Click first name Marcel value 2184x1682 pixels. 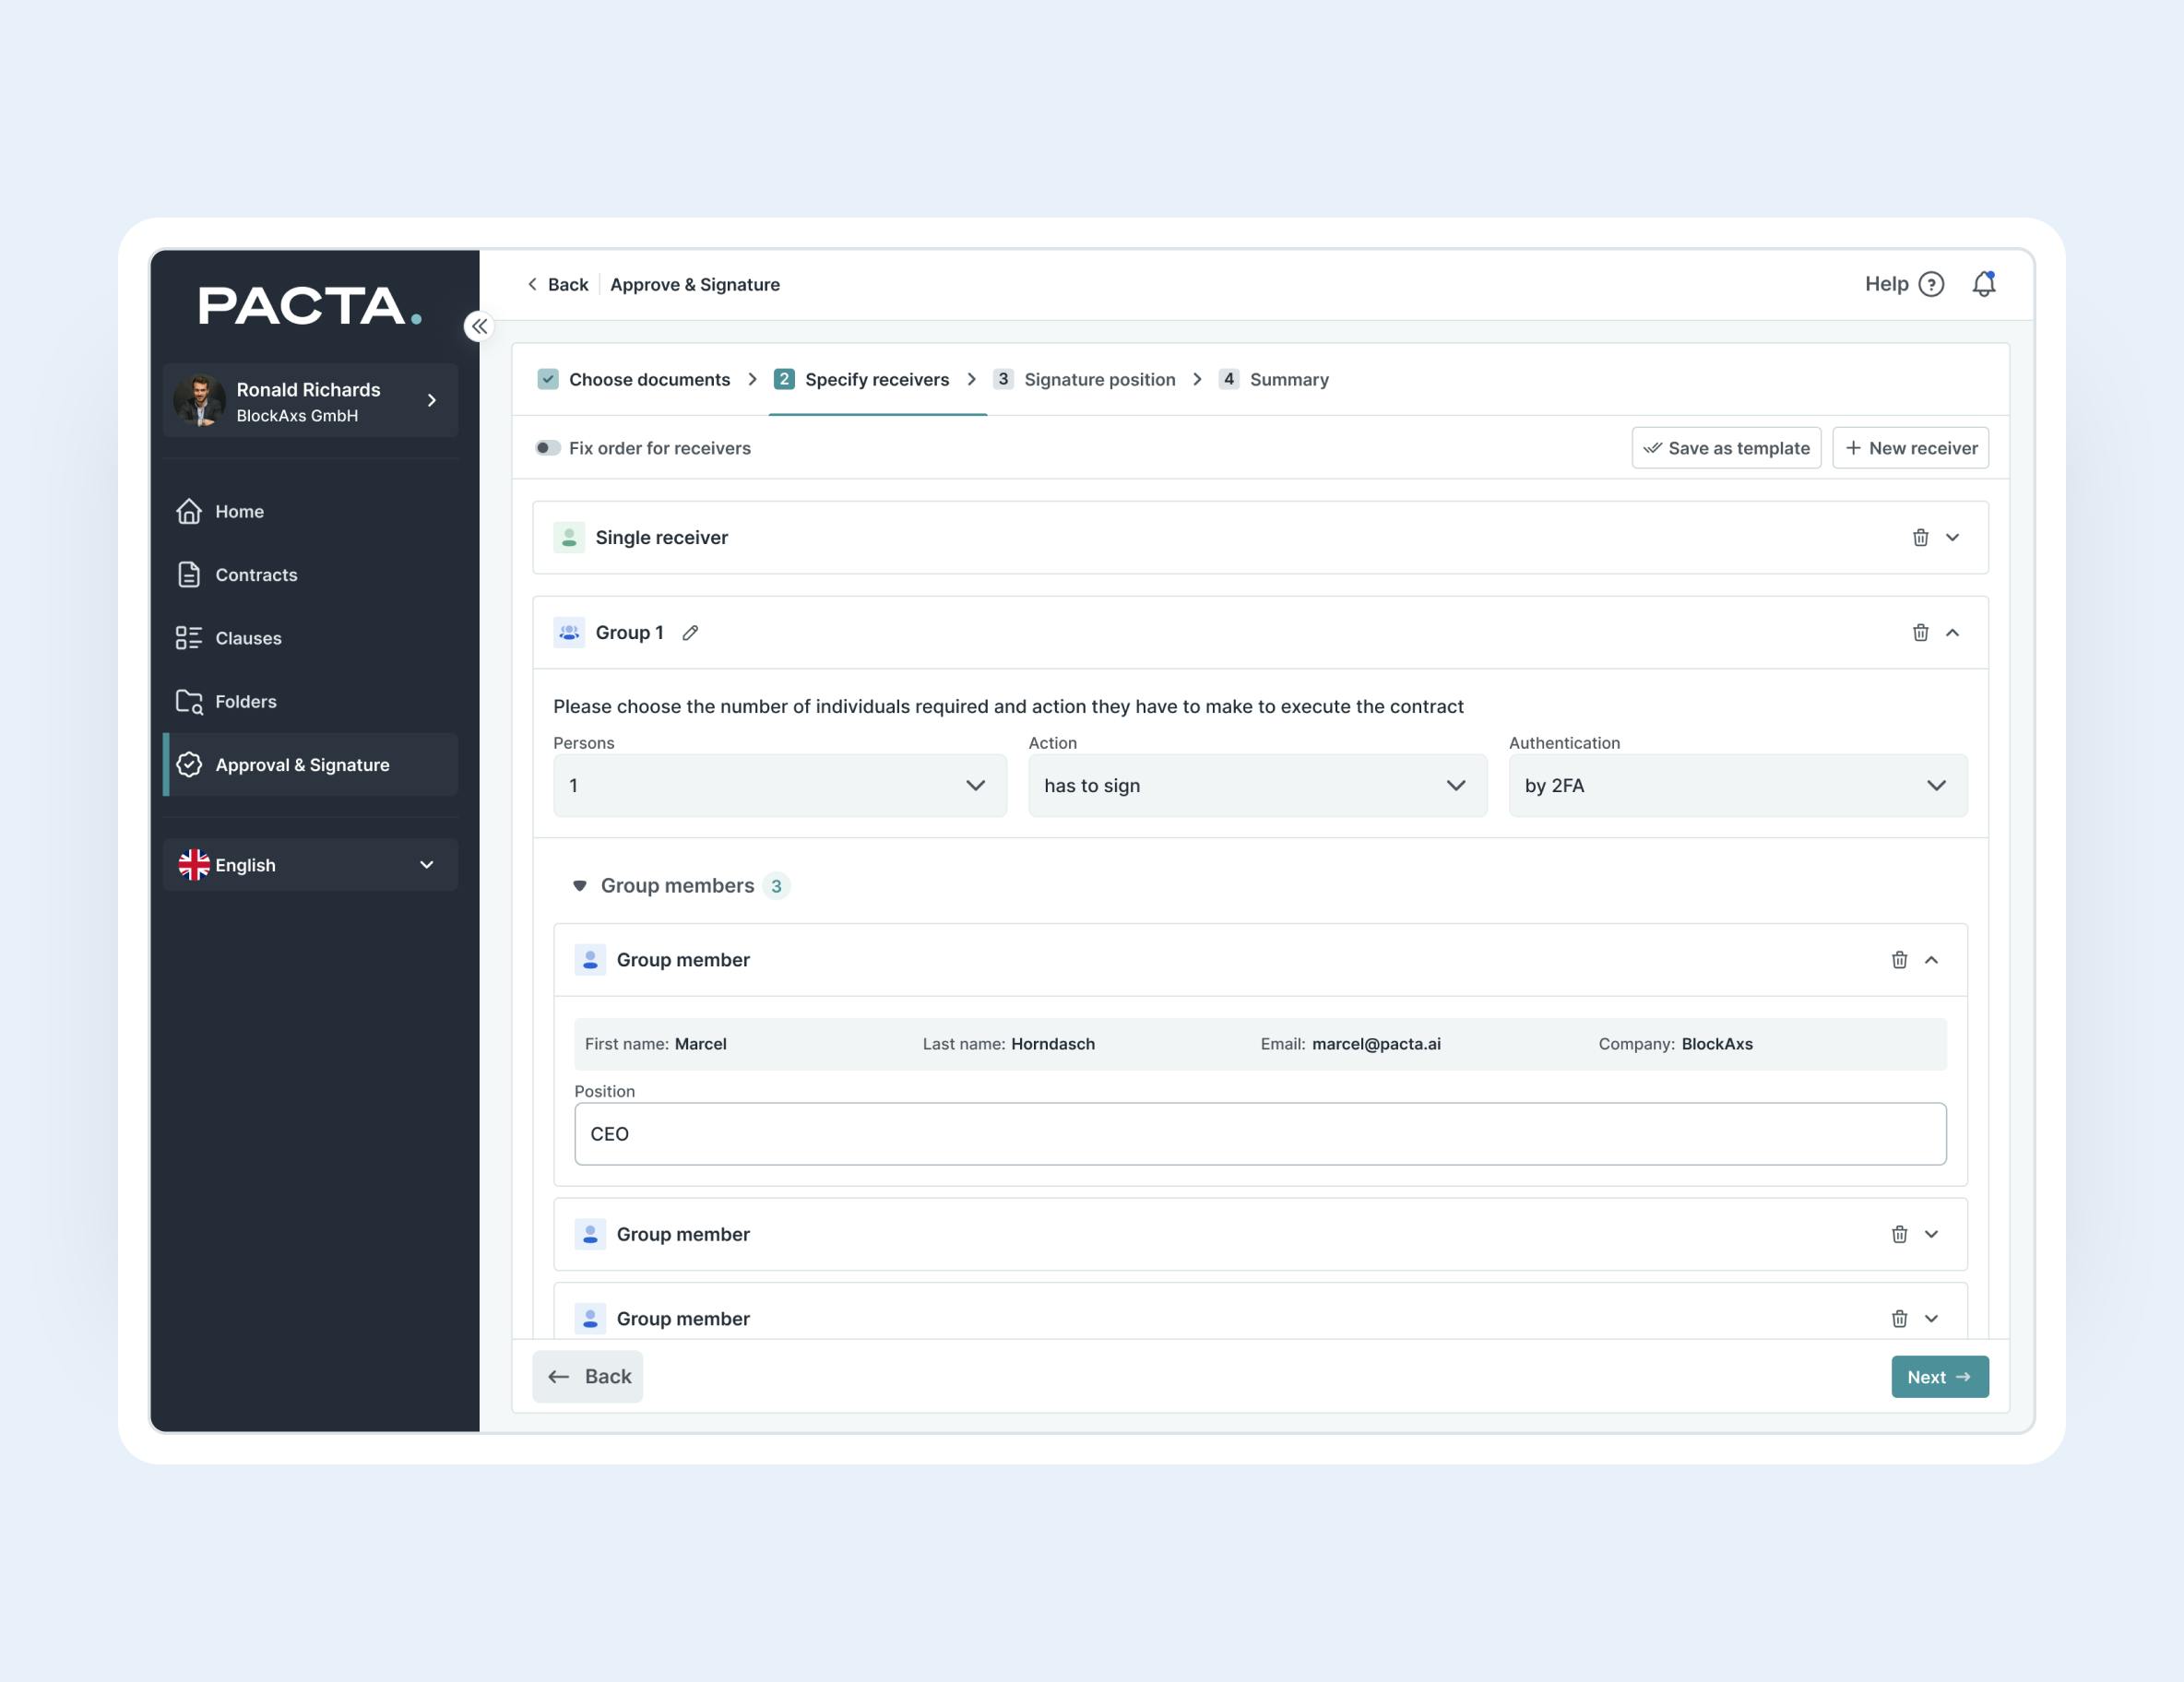700,1043
